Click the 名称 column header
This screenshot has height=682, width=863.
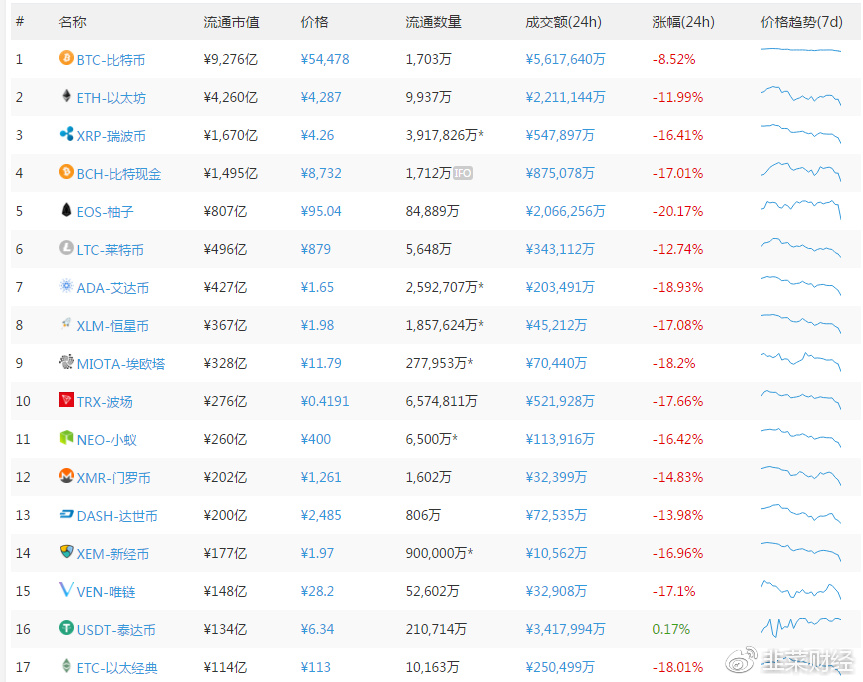(x=72, y=22)
